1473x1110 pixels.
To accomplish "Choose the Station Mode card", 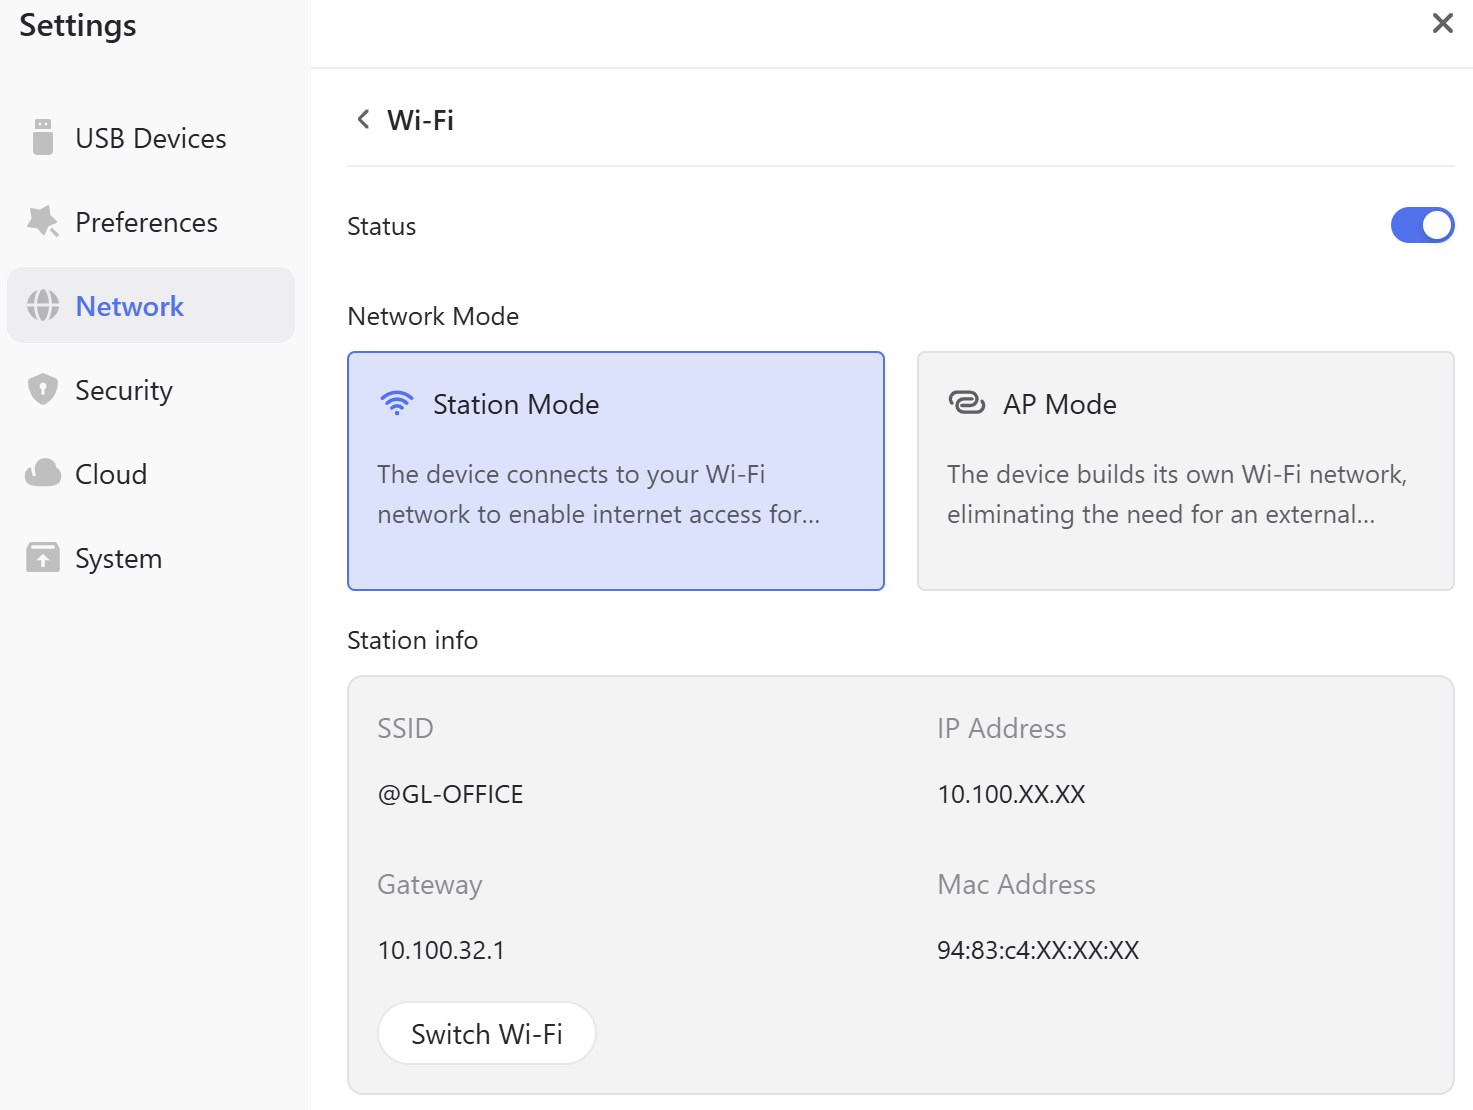I will pos(616,471).
